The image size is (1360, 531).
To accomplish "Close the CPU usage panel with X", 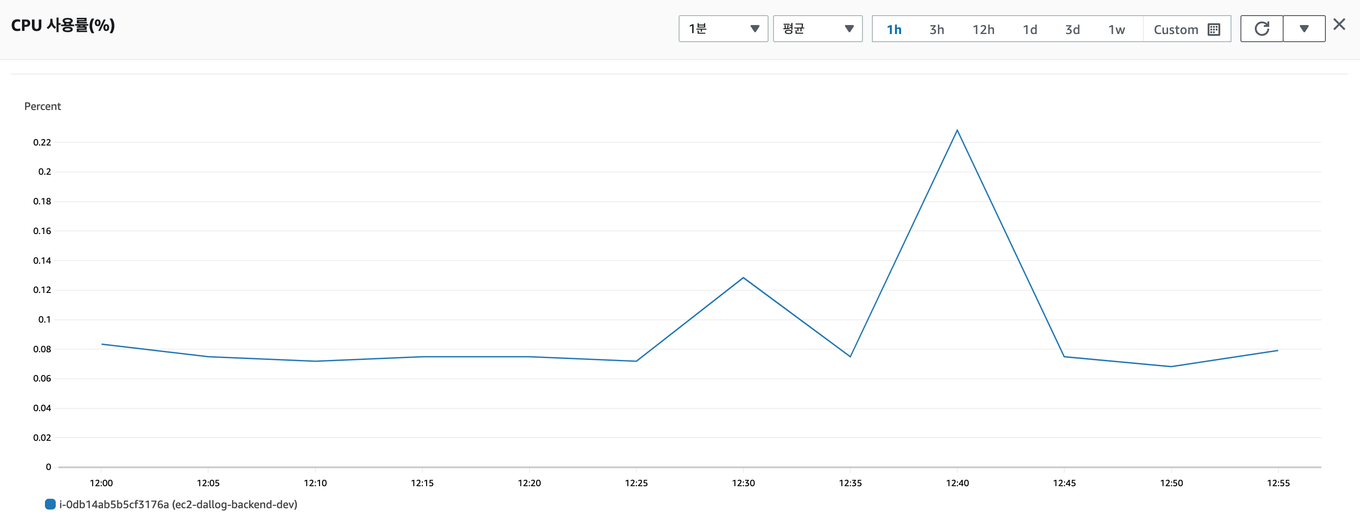I will tap(1339, 25).
